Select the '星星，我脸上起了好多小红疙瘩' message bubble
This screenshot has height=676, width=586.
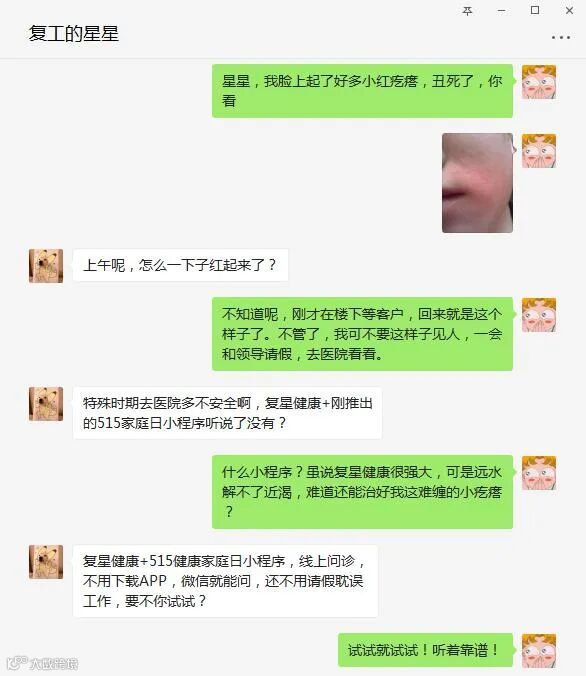click(x=362, y=91)
